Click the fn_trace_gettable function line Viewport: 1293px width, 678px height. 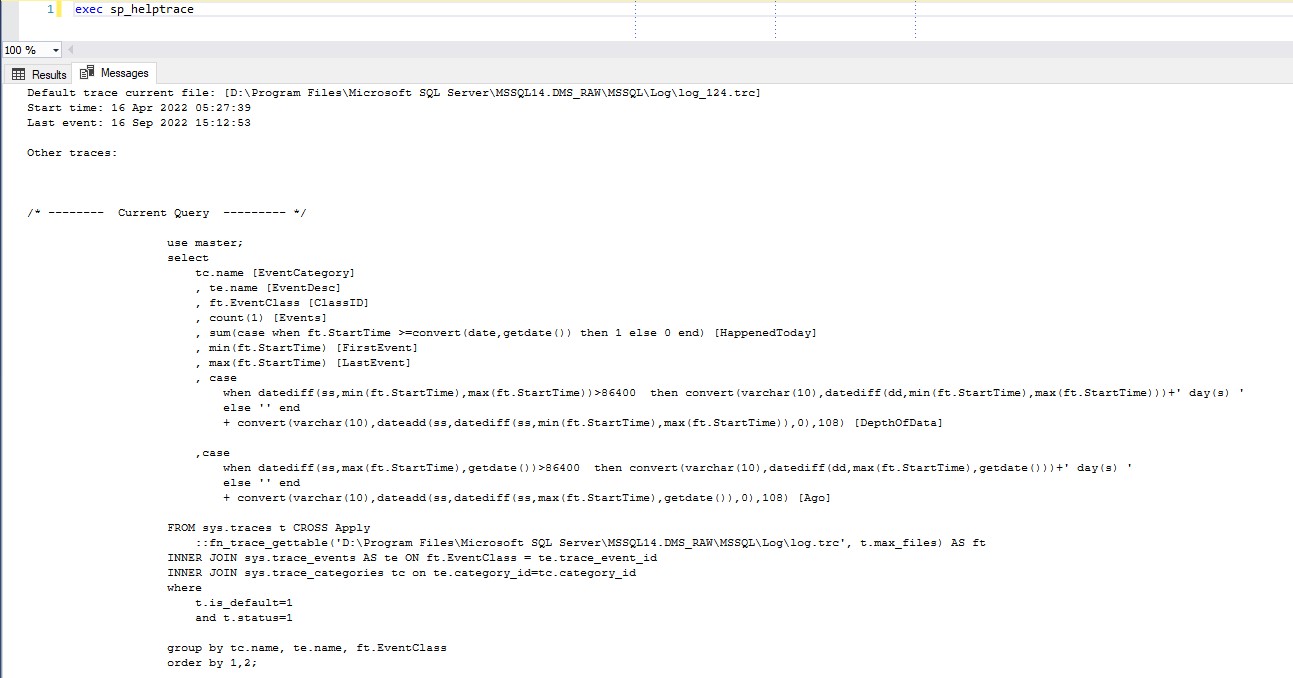click(x=590, y=543)
